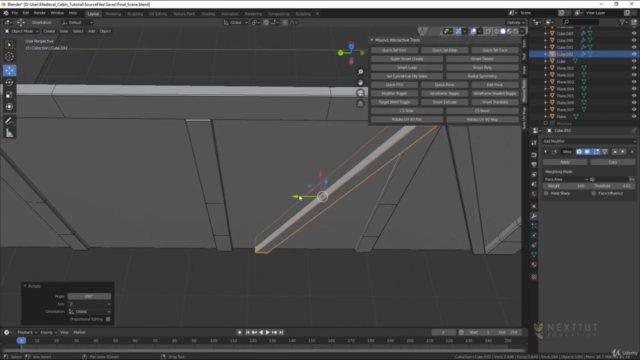Switch to the UV Editing workspace tab
Image resolution: width=640 pixels, height=360 pixels.
(158, 14)
